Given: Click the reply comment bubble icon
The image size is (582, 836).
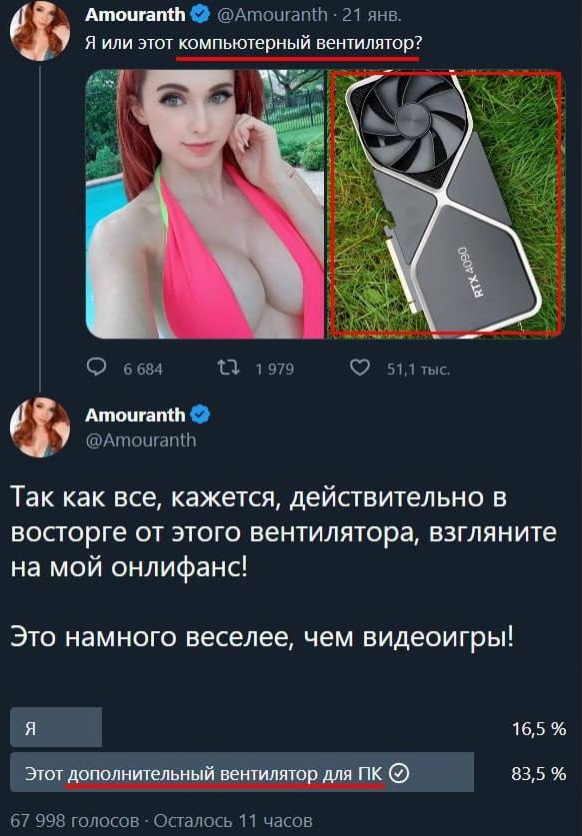Looking at the screenshot, I should point(96,367).
